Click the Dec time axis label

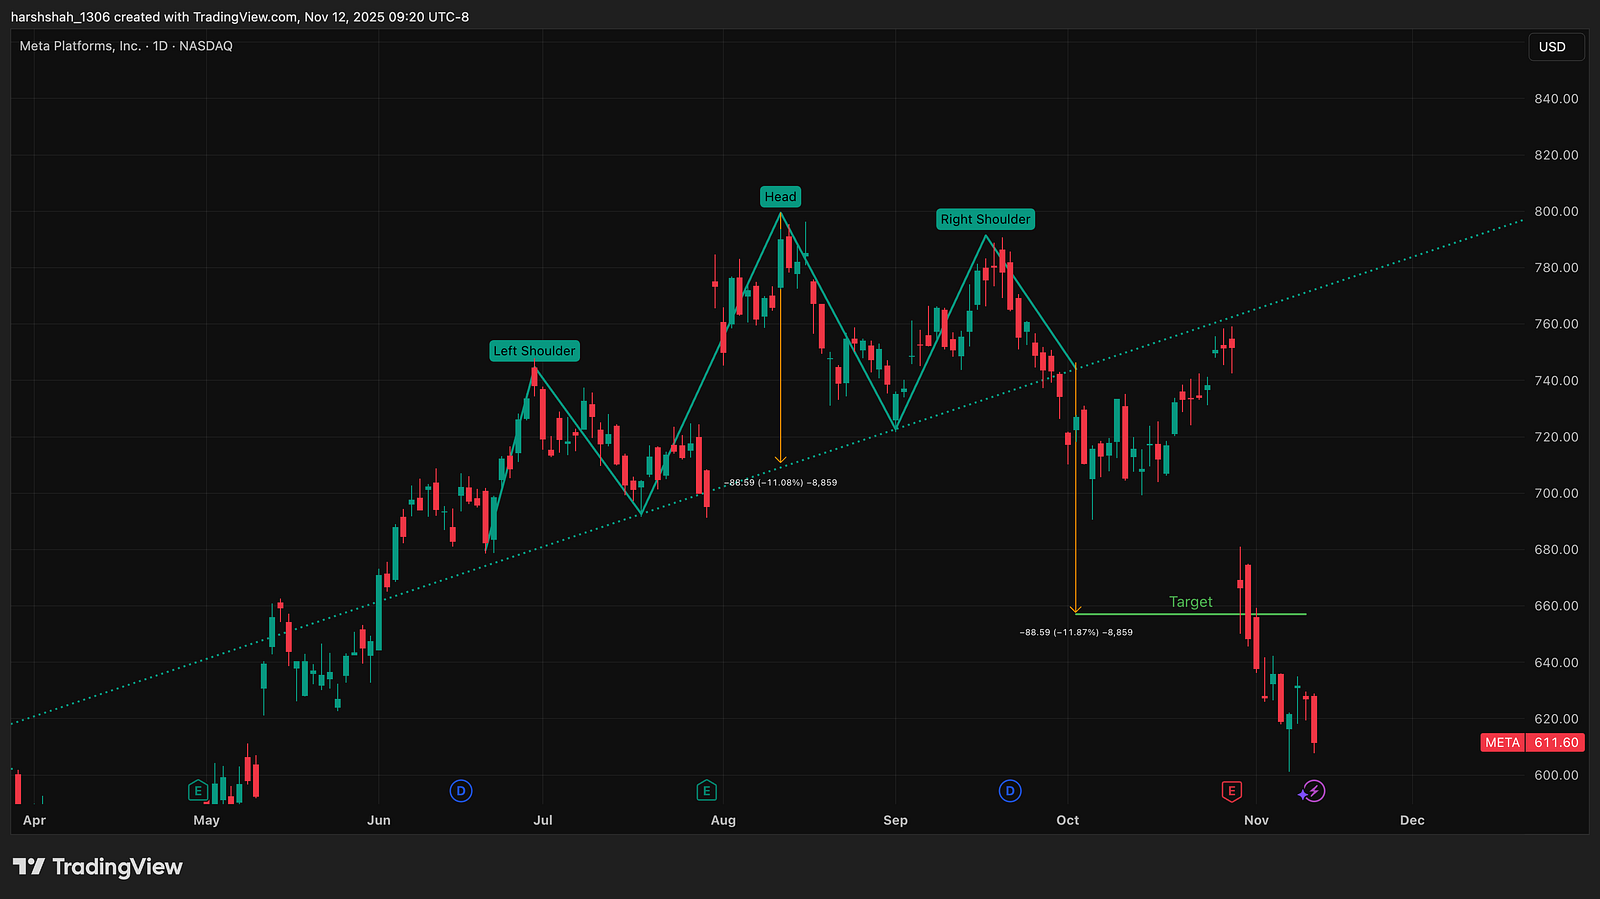point(1412,820)
